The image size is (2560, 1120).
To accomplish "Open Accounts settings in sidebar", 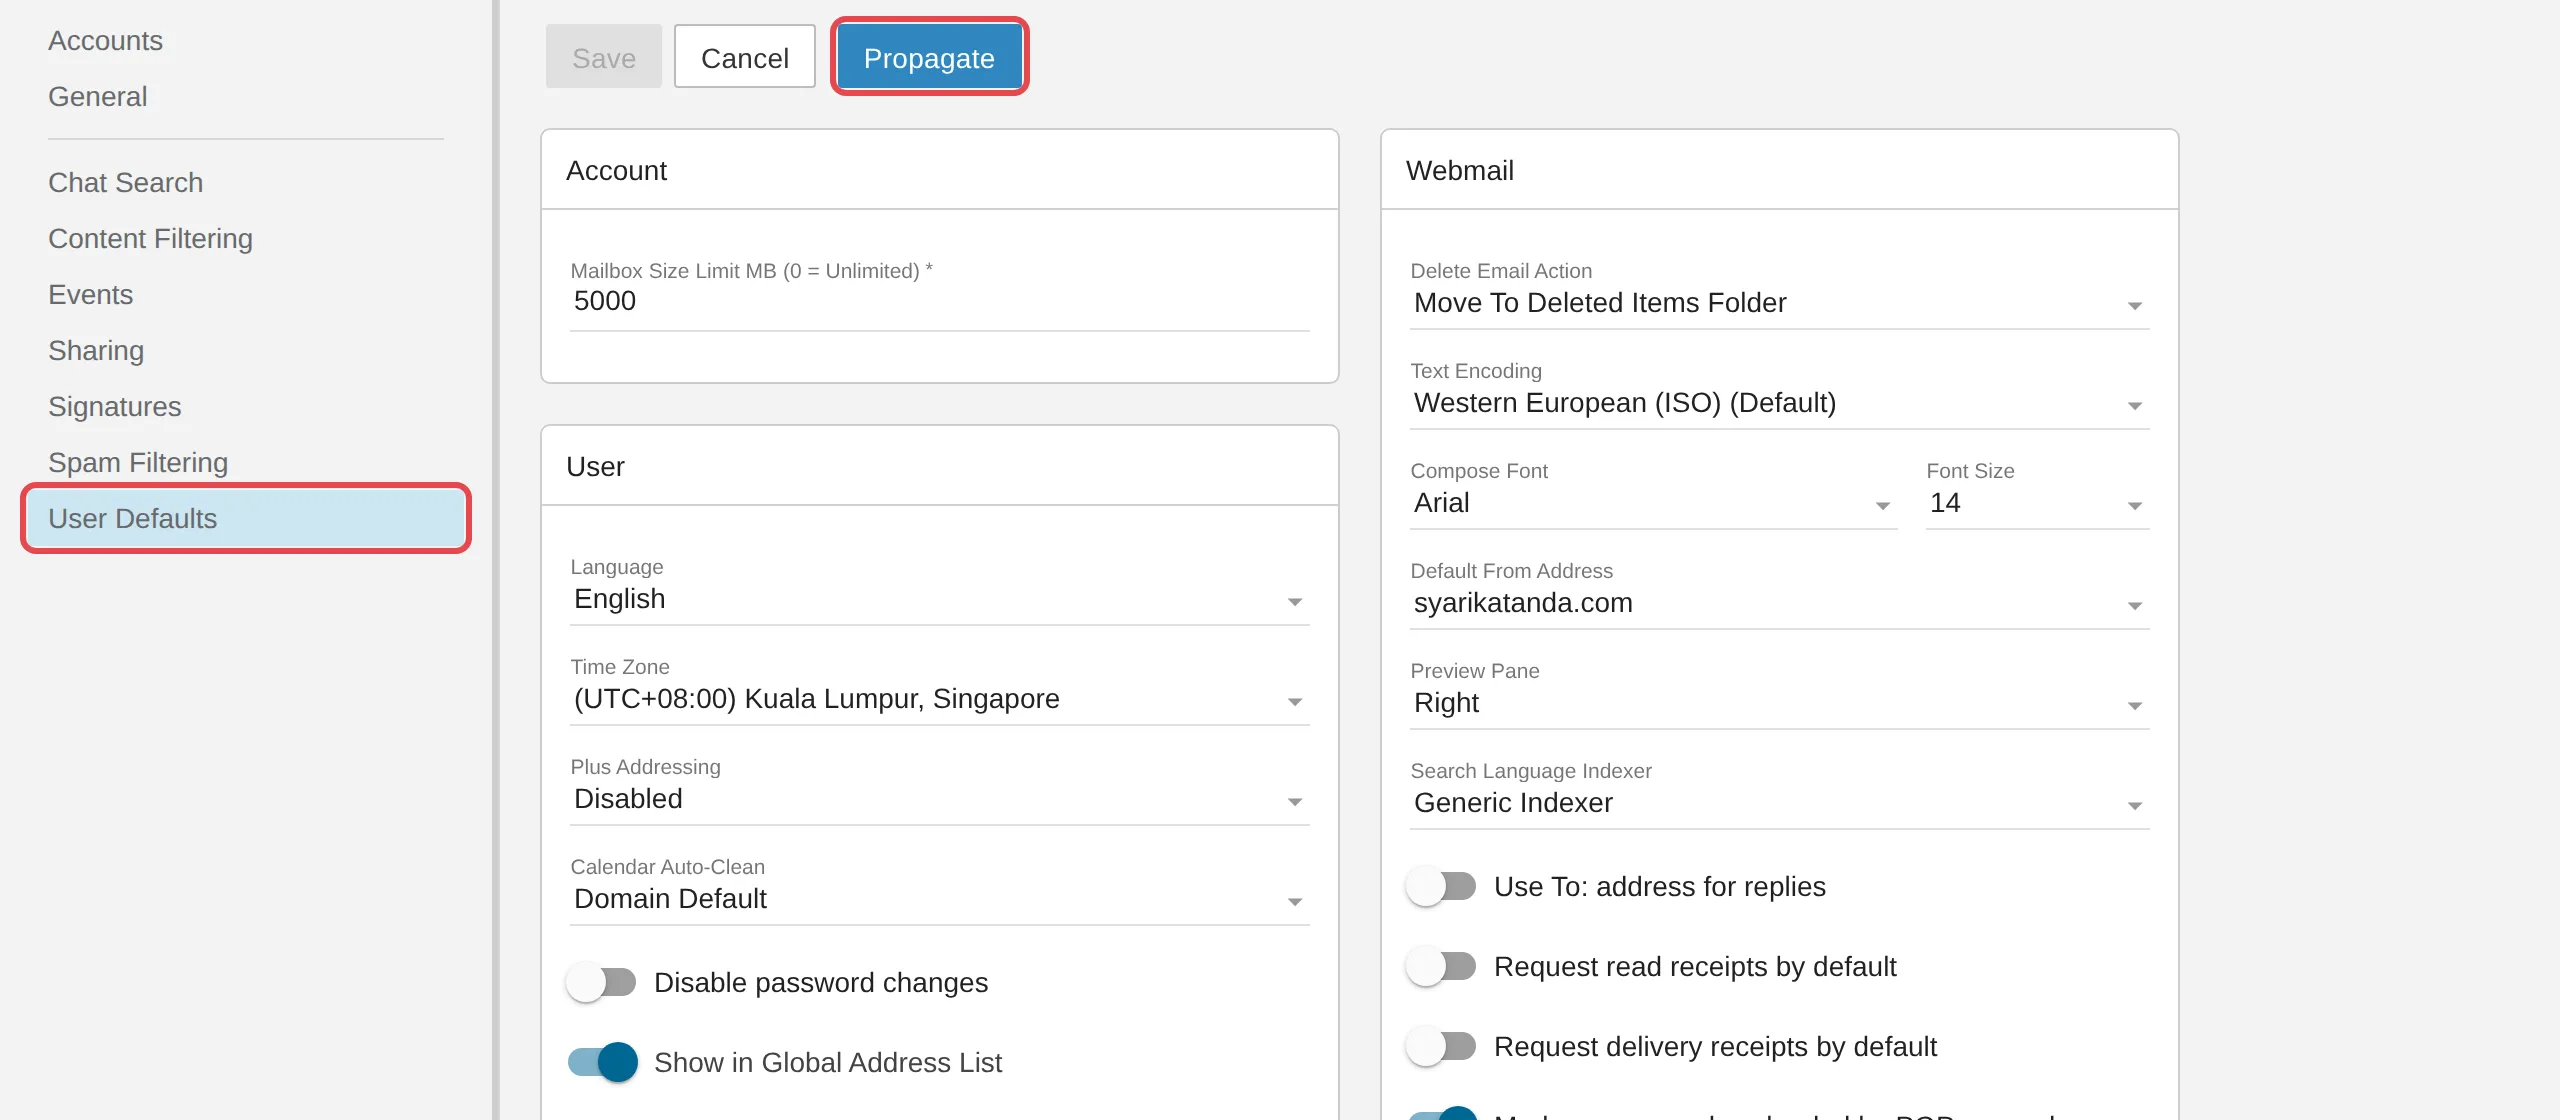I will coord(105,41).
